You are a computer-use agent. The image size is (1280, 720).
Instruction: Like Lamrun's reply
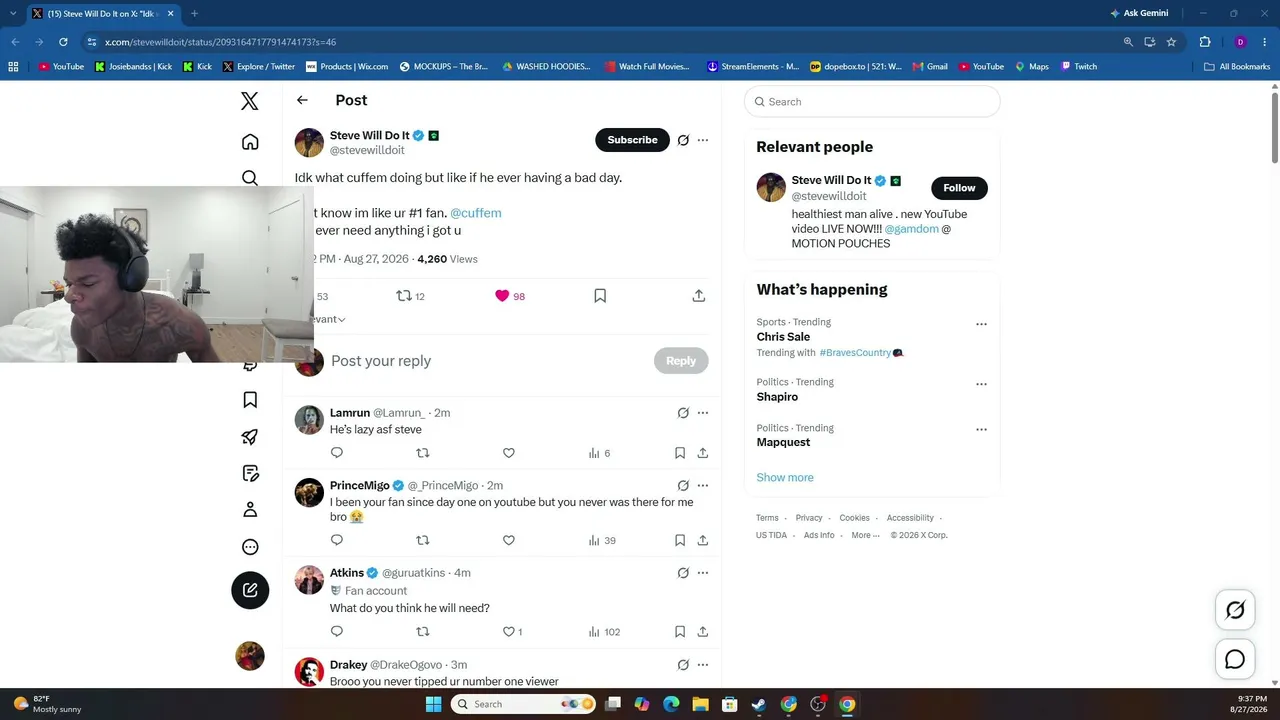point(509,453)
